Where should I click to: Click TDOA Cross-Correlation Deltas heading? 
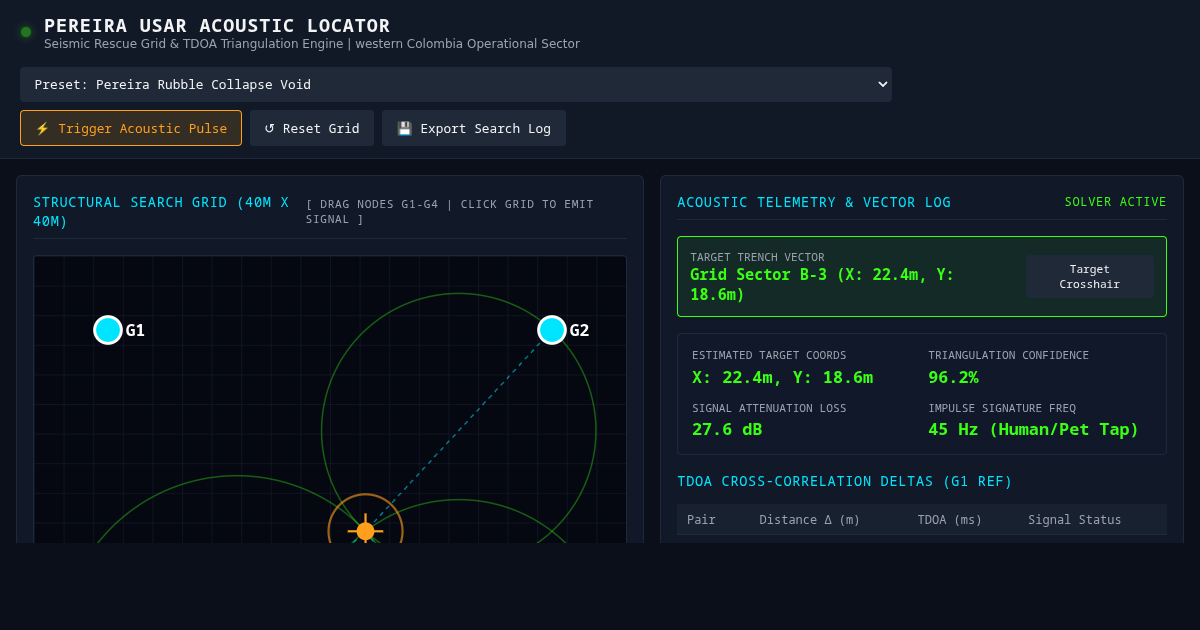pos(845,481)
